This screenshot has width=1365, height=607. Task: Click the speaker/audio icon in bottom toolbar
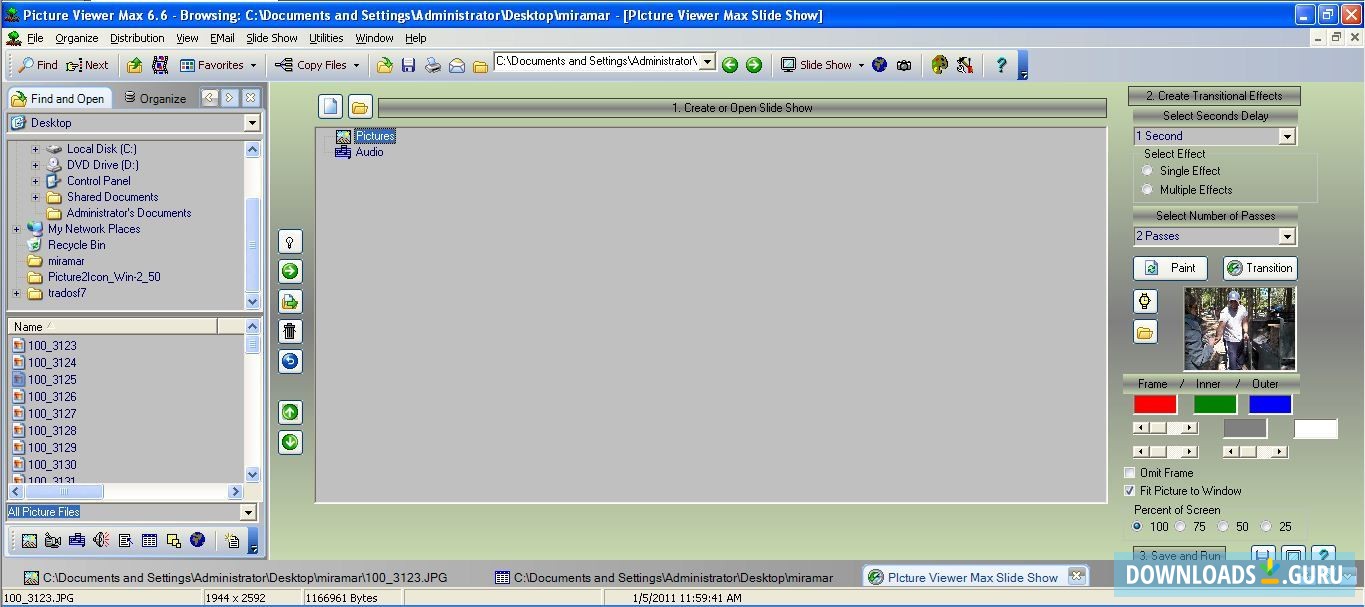pyautogui.click(x=100, y=540)
